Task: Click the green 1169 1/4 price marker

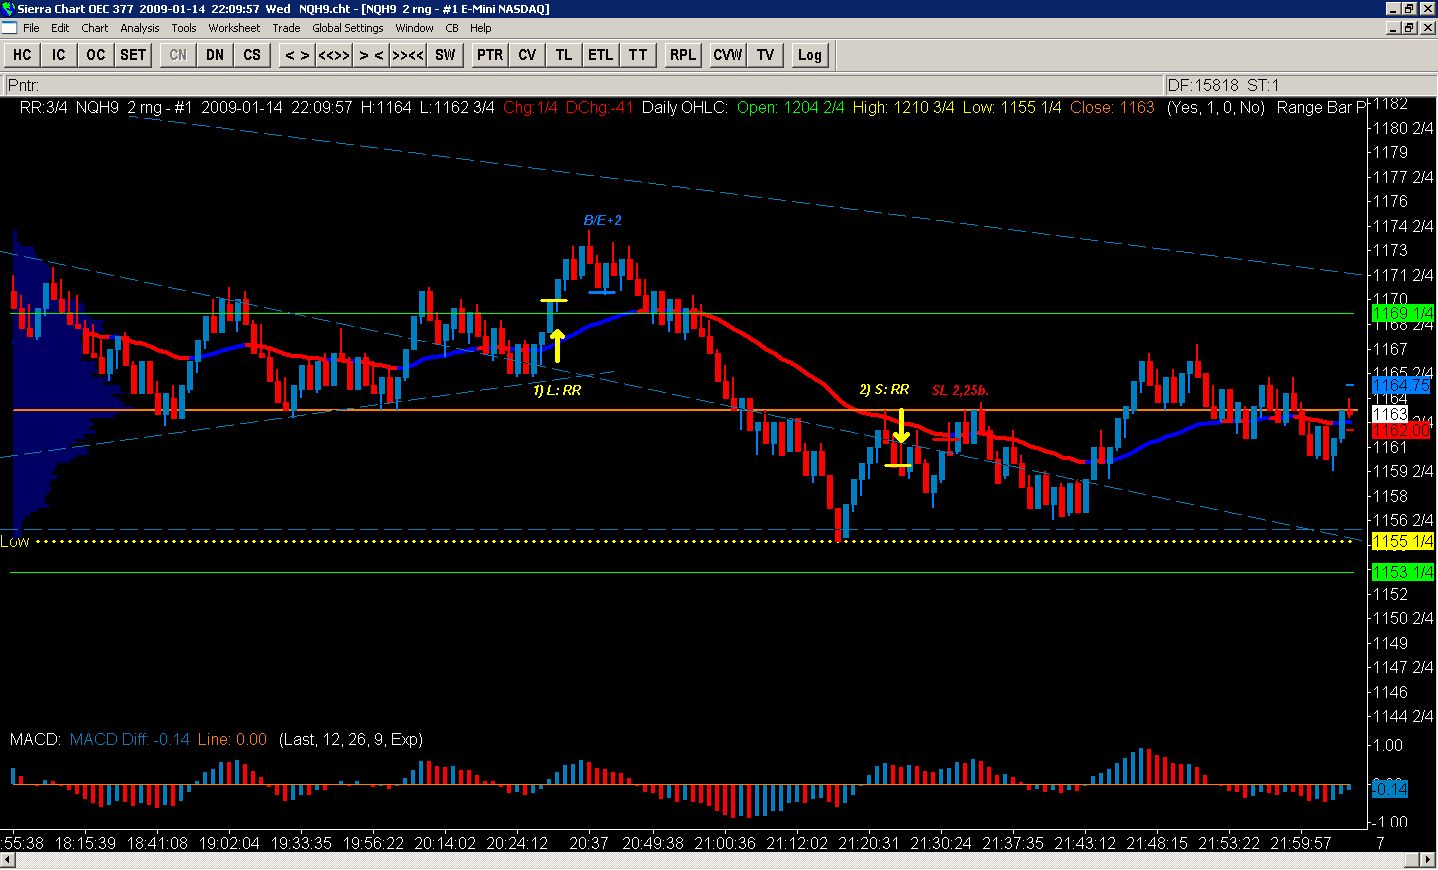Action: [x=1402, y=313]
